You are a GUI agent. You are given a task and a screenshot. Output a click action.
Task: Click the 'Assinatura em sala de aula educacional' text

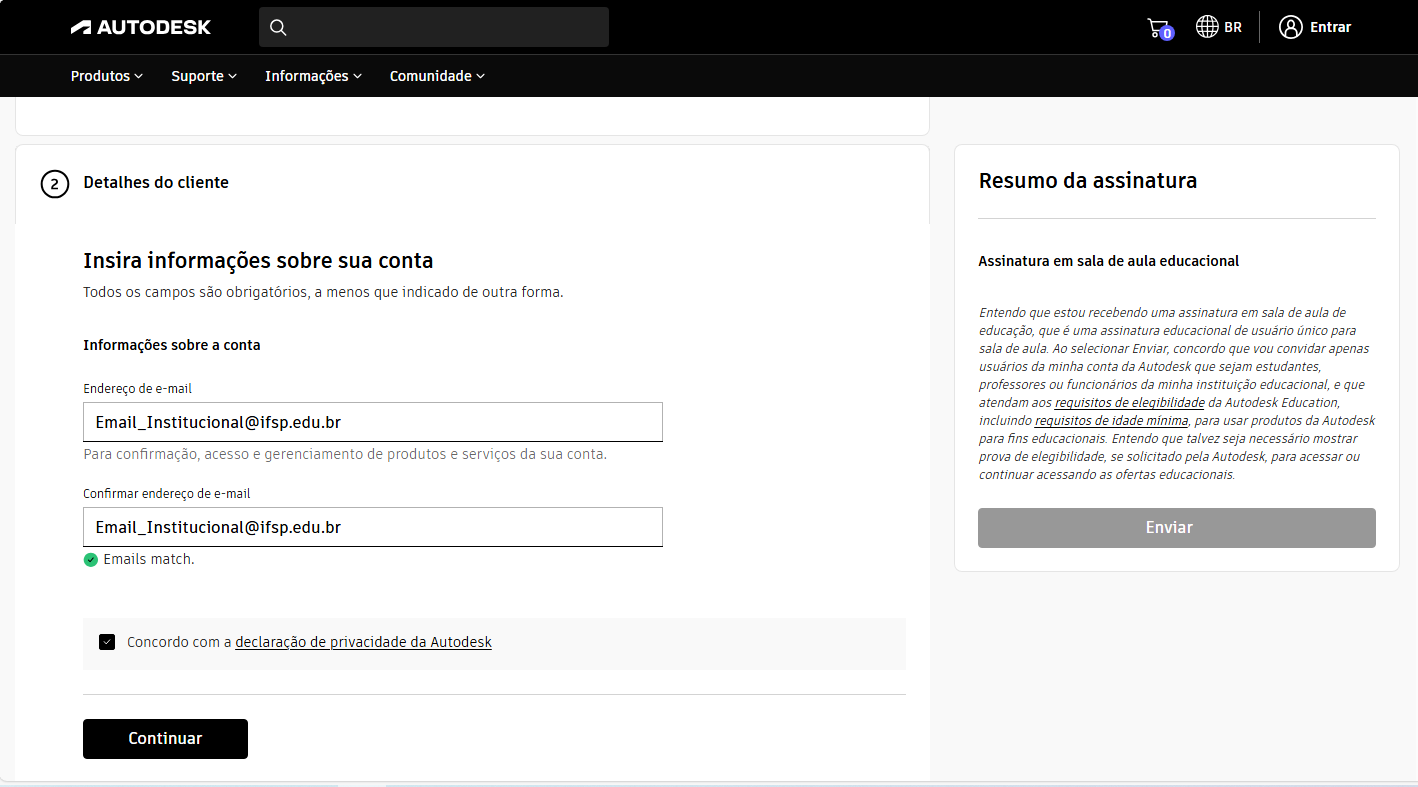click(1109, 261)
